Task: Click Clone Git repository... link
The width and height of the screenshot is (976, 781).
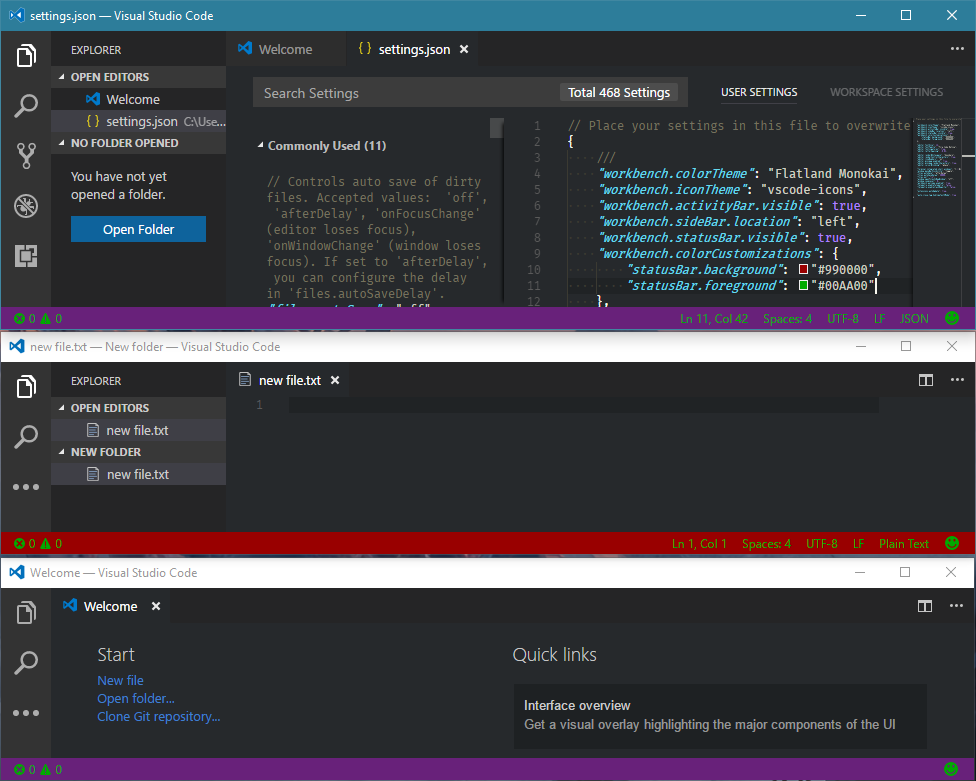Action: tap(159, 716)
